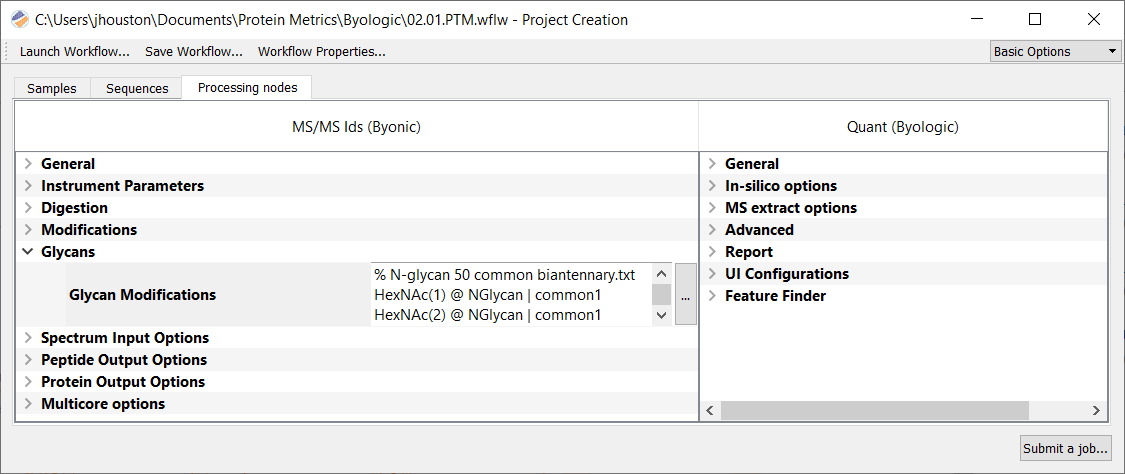Open Workflow Properties dialog
The image size is (1125, 474).
[321, 52]
